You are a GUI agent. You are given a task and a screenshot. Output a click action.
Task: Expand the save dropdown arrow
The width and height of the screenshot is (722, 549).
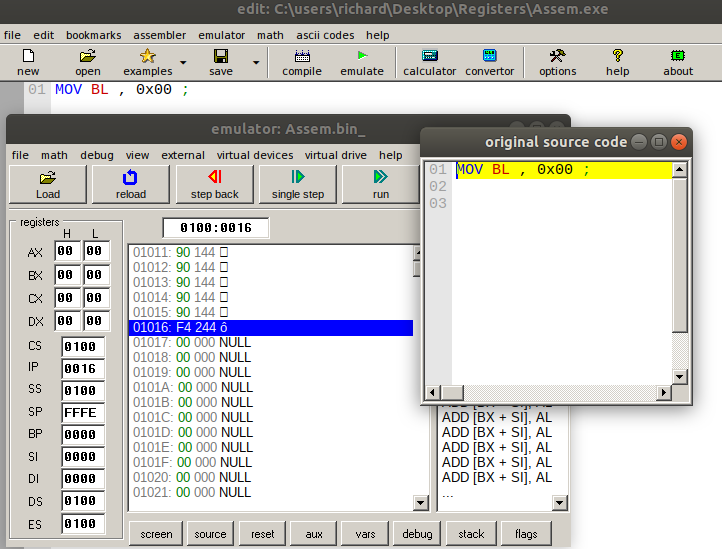tap(256, 63)
